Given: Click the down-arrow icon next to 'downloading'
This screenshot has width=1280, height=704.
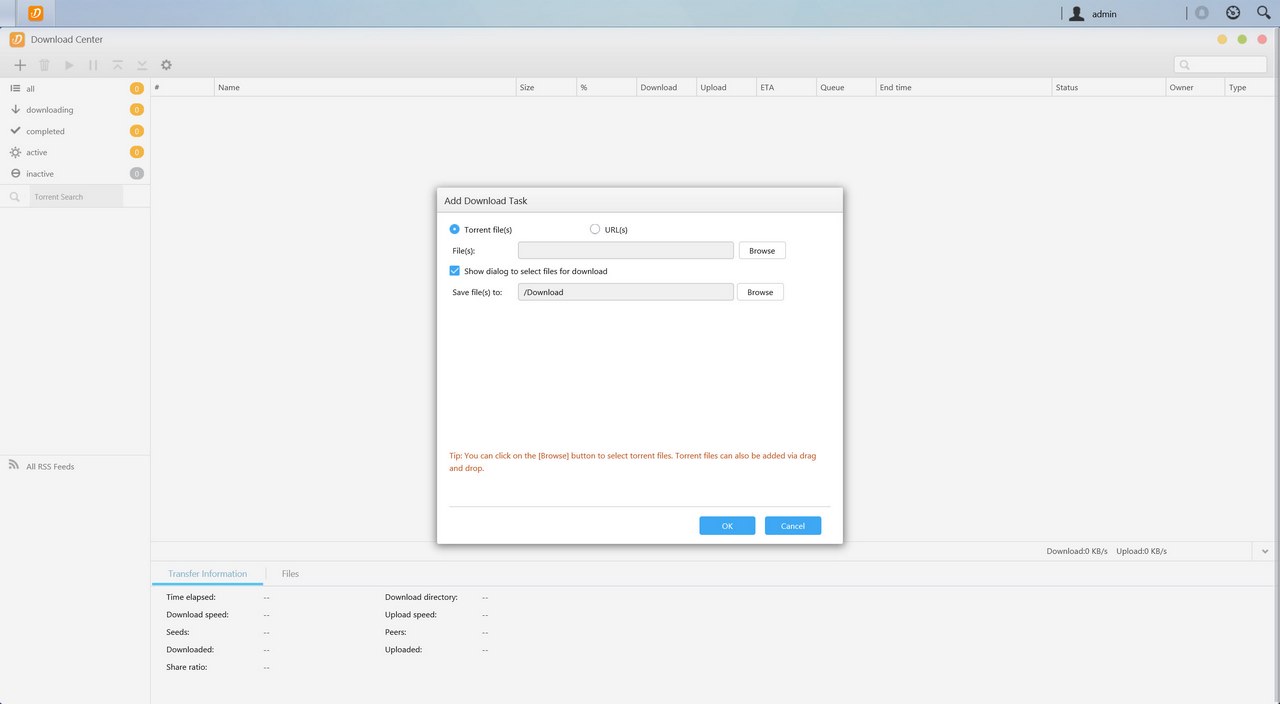Looking at the screenshot, I should click(15, 109).
